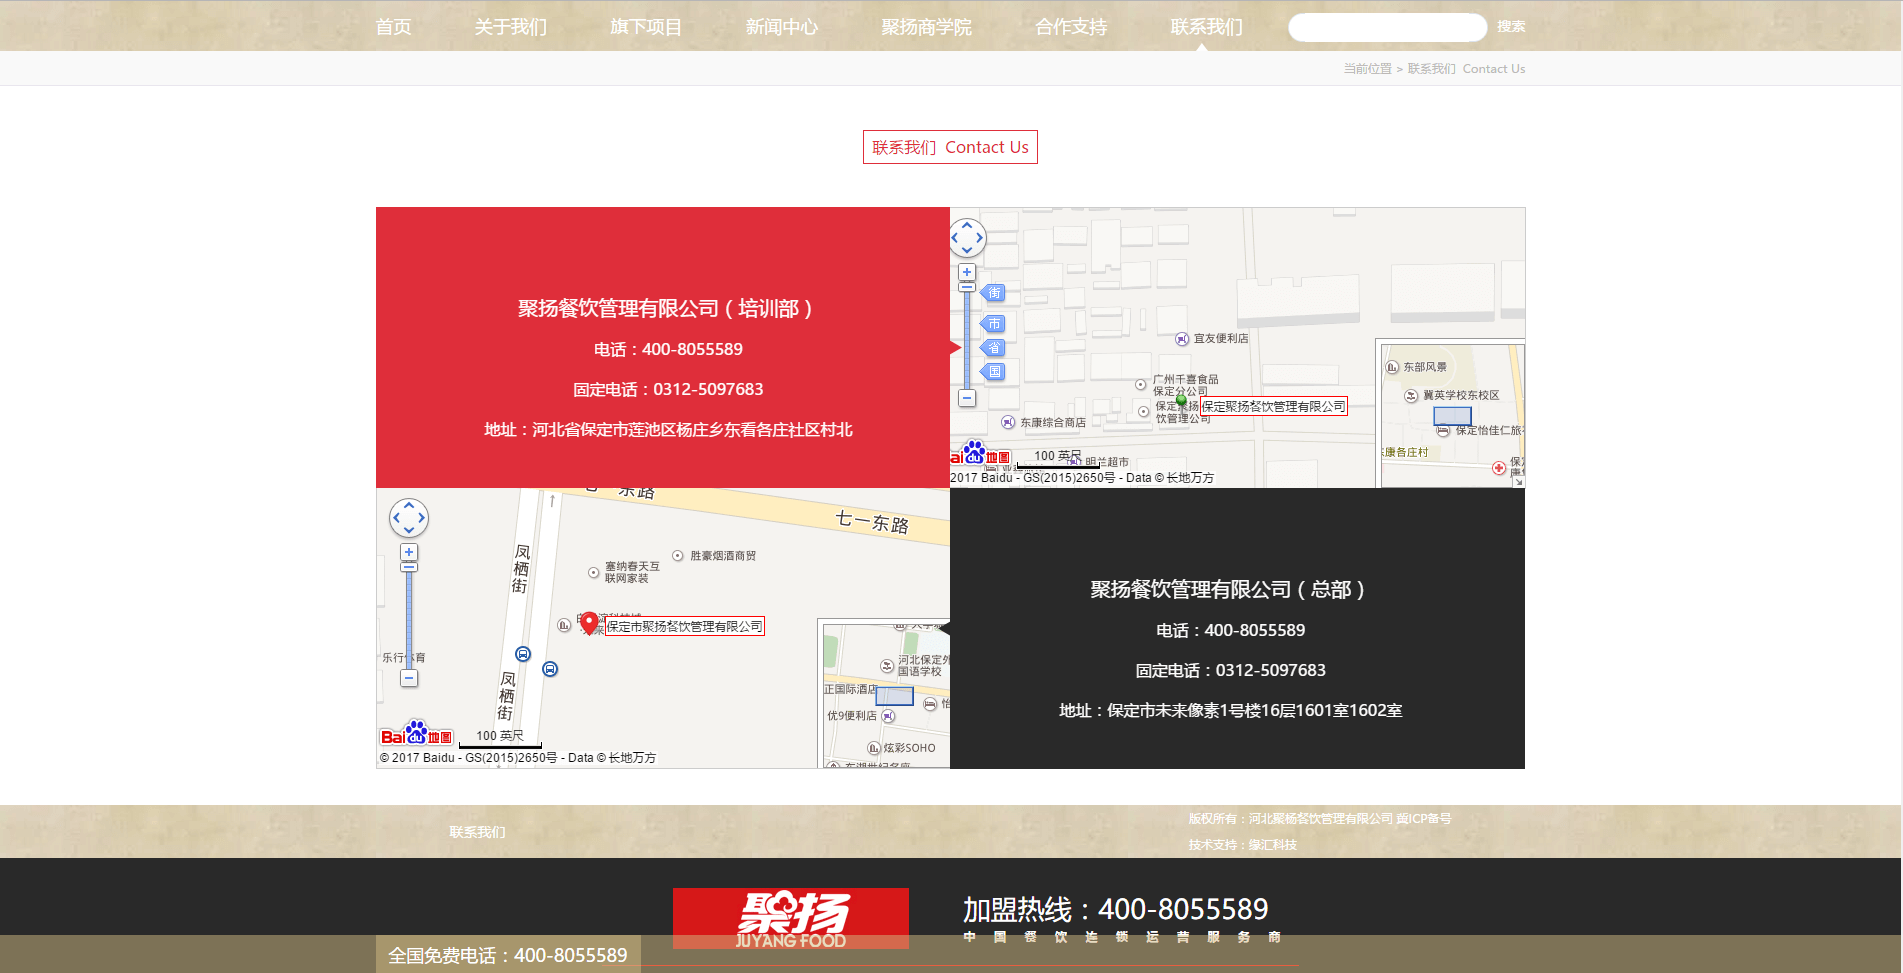The image size is (1903, 973).
Task: Open the 关于我们 navigation menu
Action: (x=510, y=27)
